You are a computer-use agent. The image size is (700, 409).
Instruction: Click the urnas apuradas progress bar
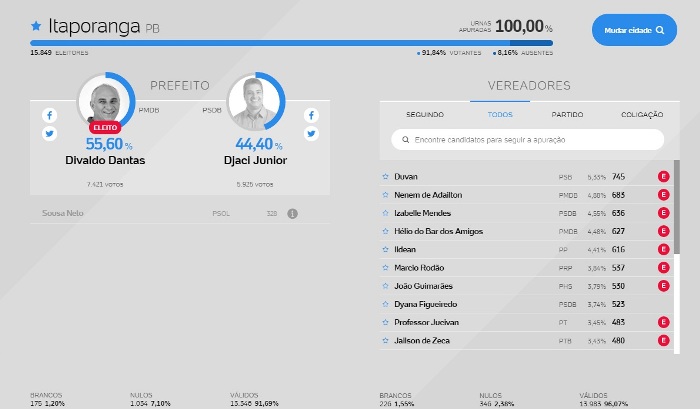tap(291, 43)
